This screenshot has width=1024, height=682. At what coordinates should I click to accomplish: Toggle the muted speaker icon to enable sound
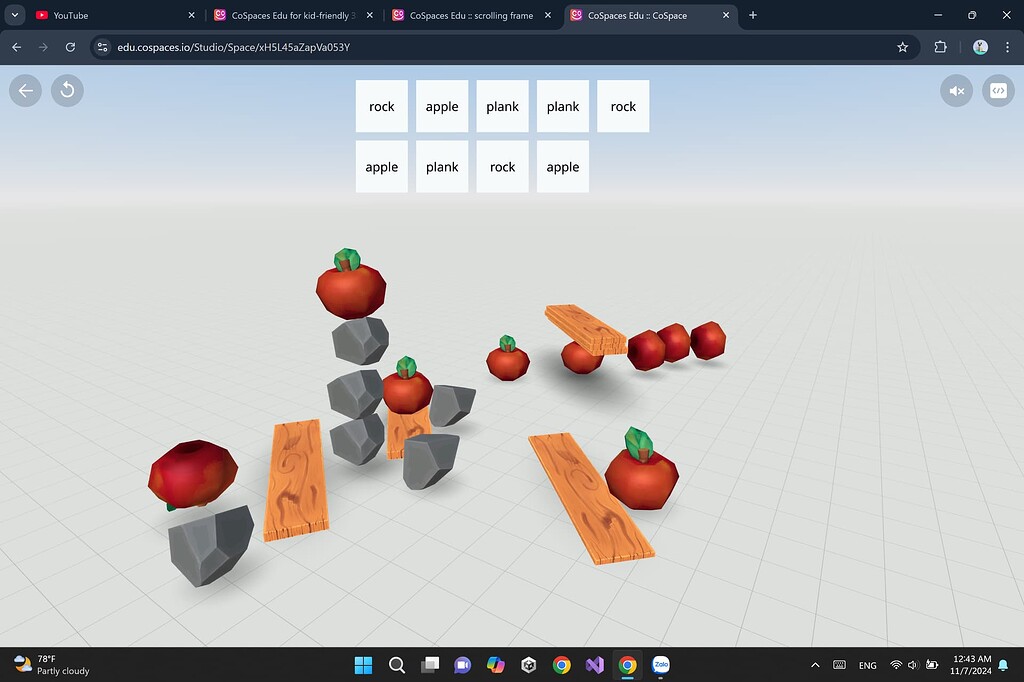click(956, 91)
